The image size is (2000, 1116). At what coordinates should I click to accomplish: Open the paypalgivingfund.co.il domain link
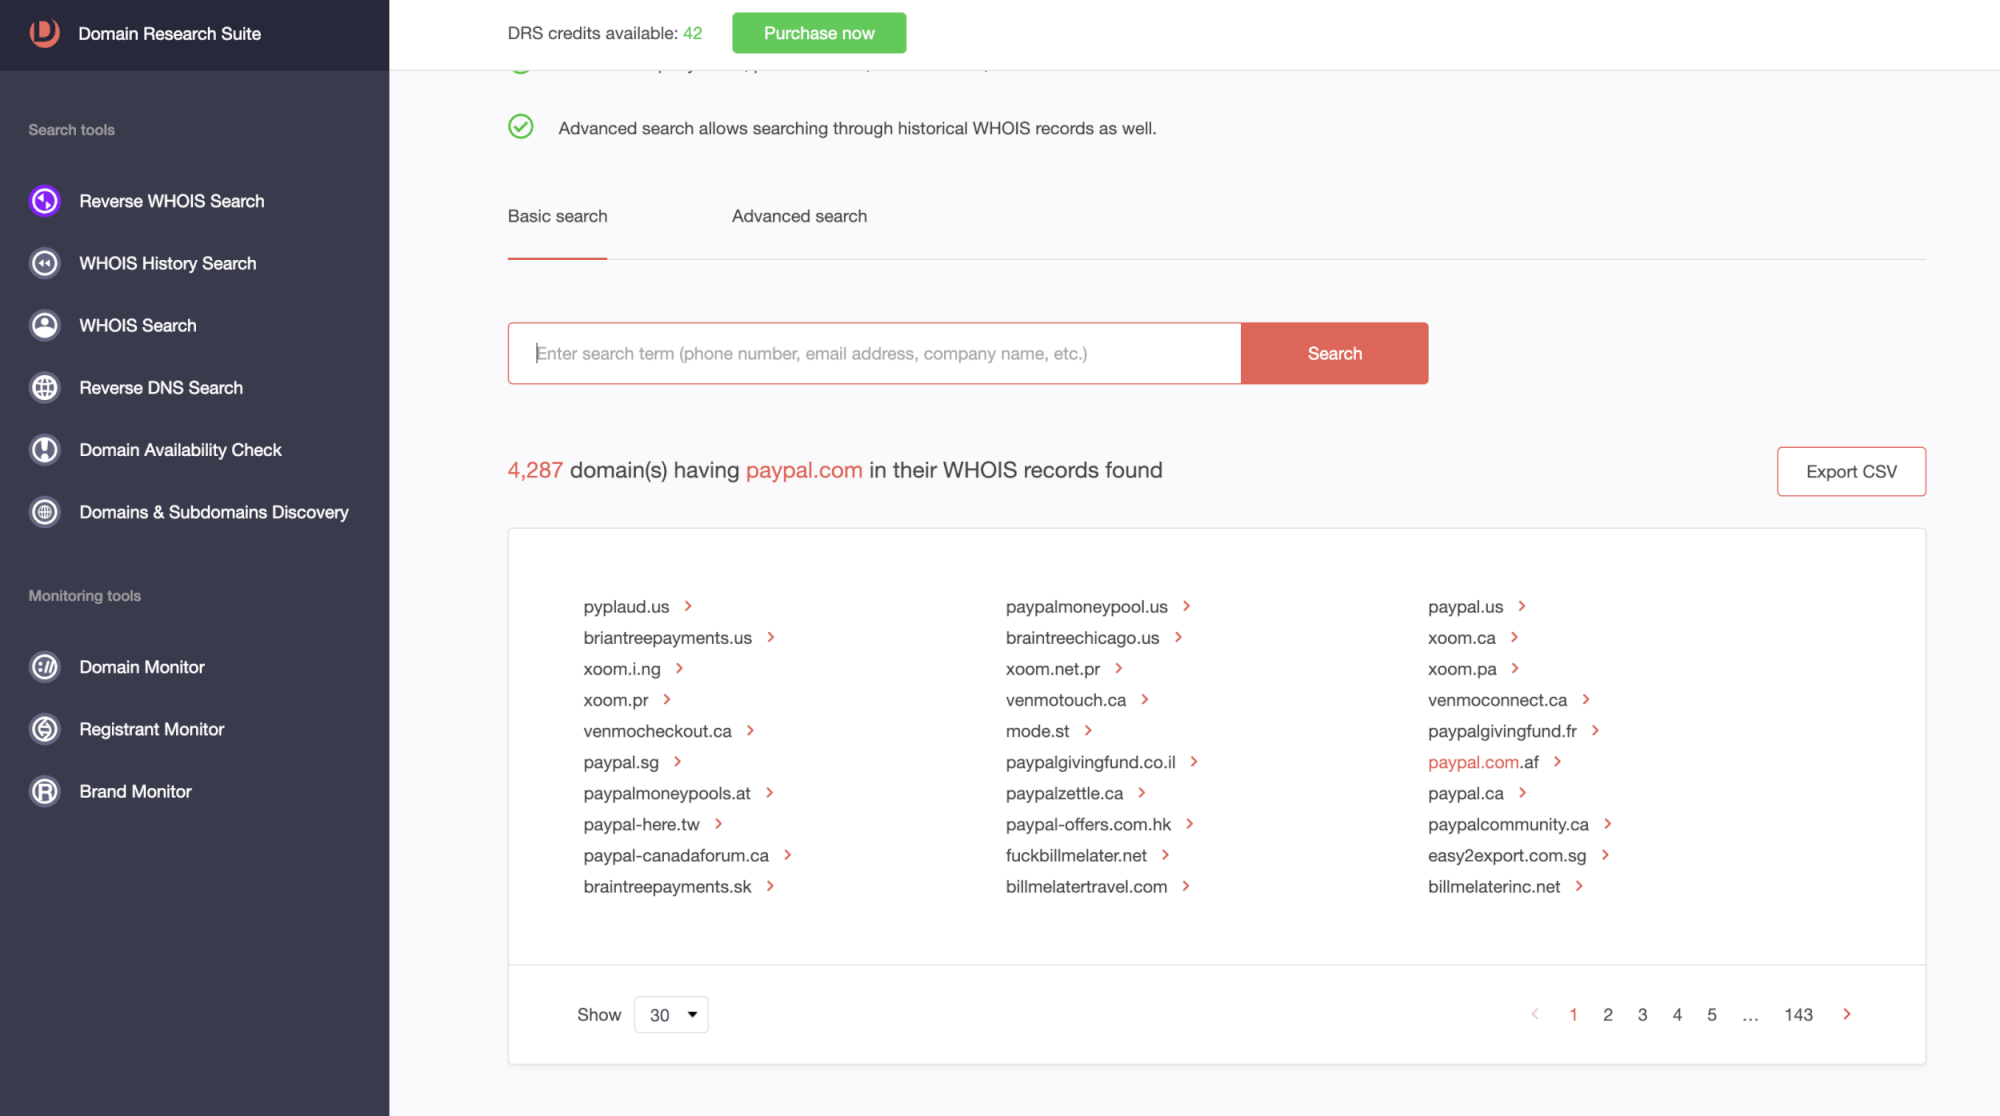click(1090, 762)
